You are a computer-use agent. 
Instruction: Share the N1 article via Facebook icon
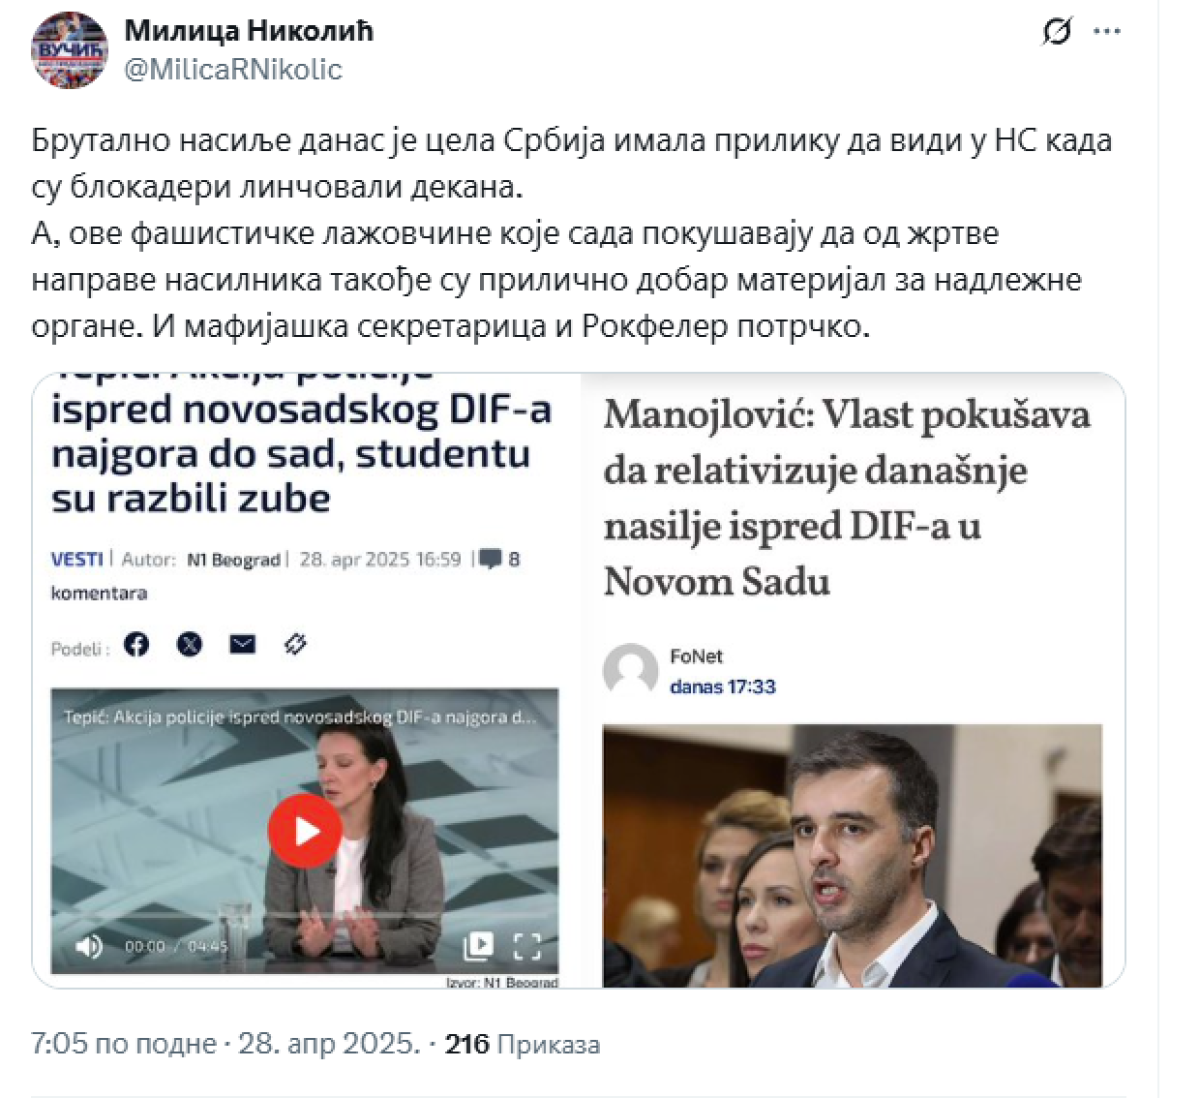pyautogui.click(x=137, y=644)
